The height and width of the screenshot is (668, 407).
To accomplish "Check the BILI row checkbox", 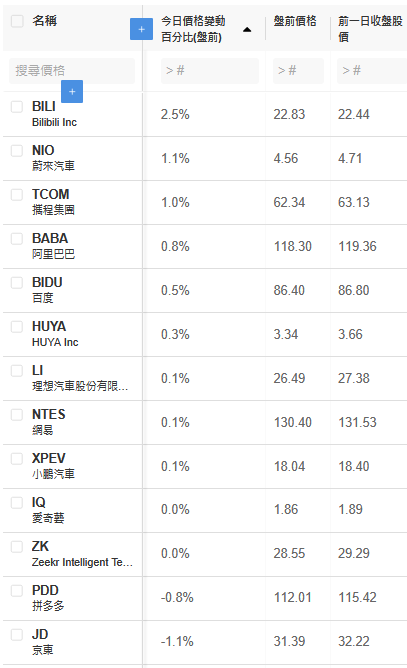I will tap(17, 107).
